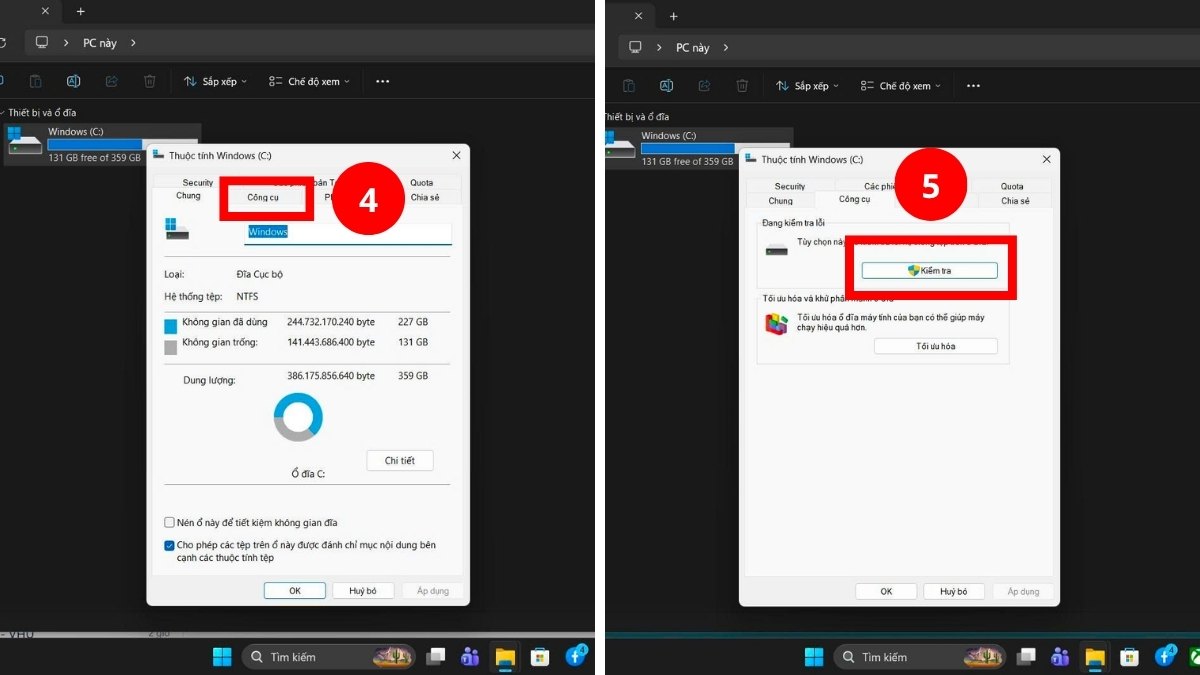
Task: Click 'Kiểm tra' error-check button
Action: pyautogui.click(x=929, y=270)
